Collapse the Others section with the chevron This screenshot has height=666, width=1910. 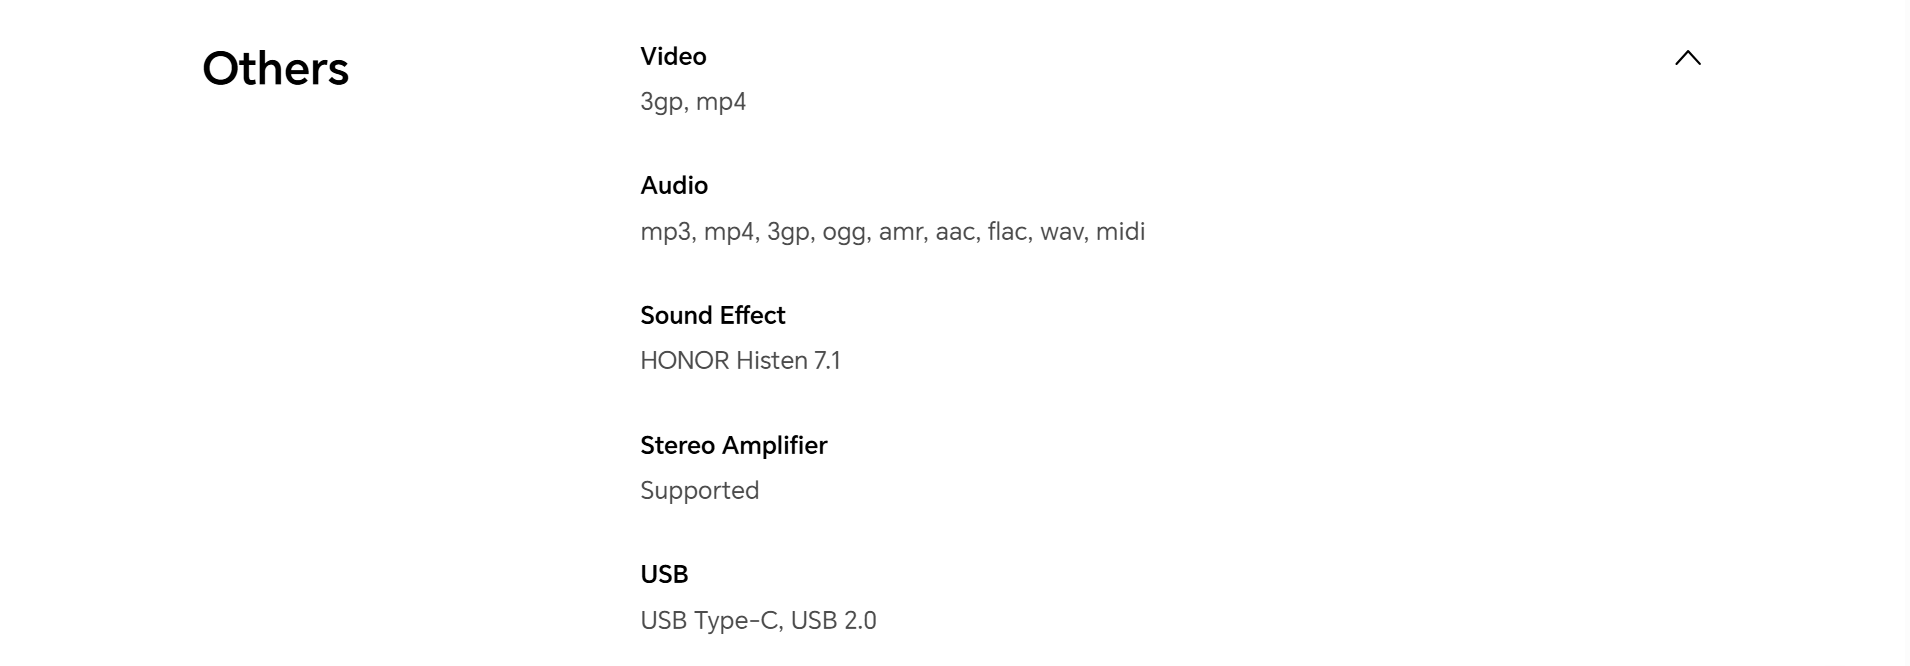pos(1687,58)
